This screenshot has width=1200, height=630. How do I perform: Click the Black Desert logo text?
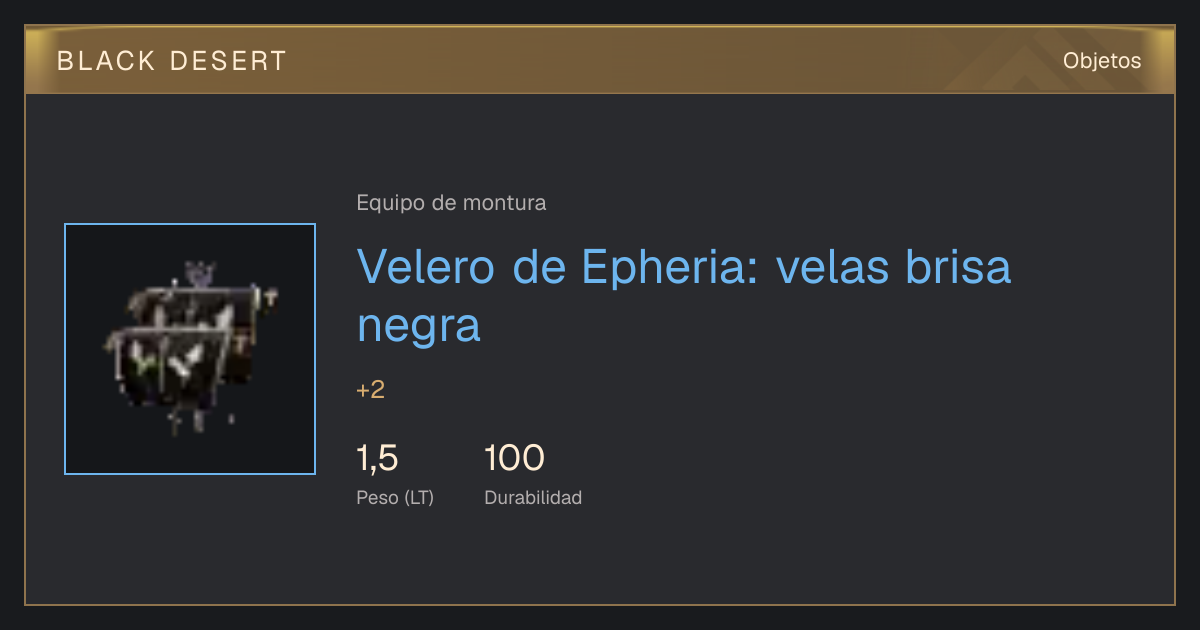click(172, 61)
